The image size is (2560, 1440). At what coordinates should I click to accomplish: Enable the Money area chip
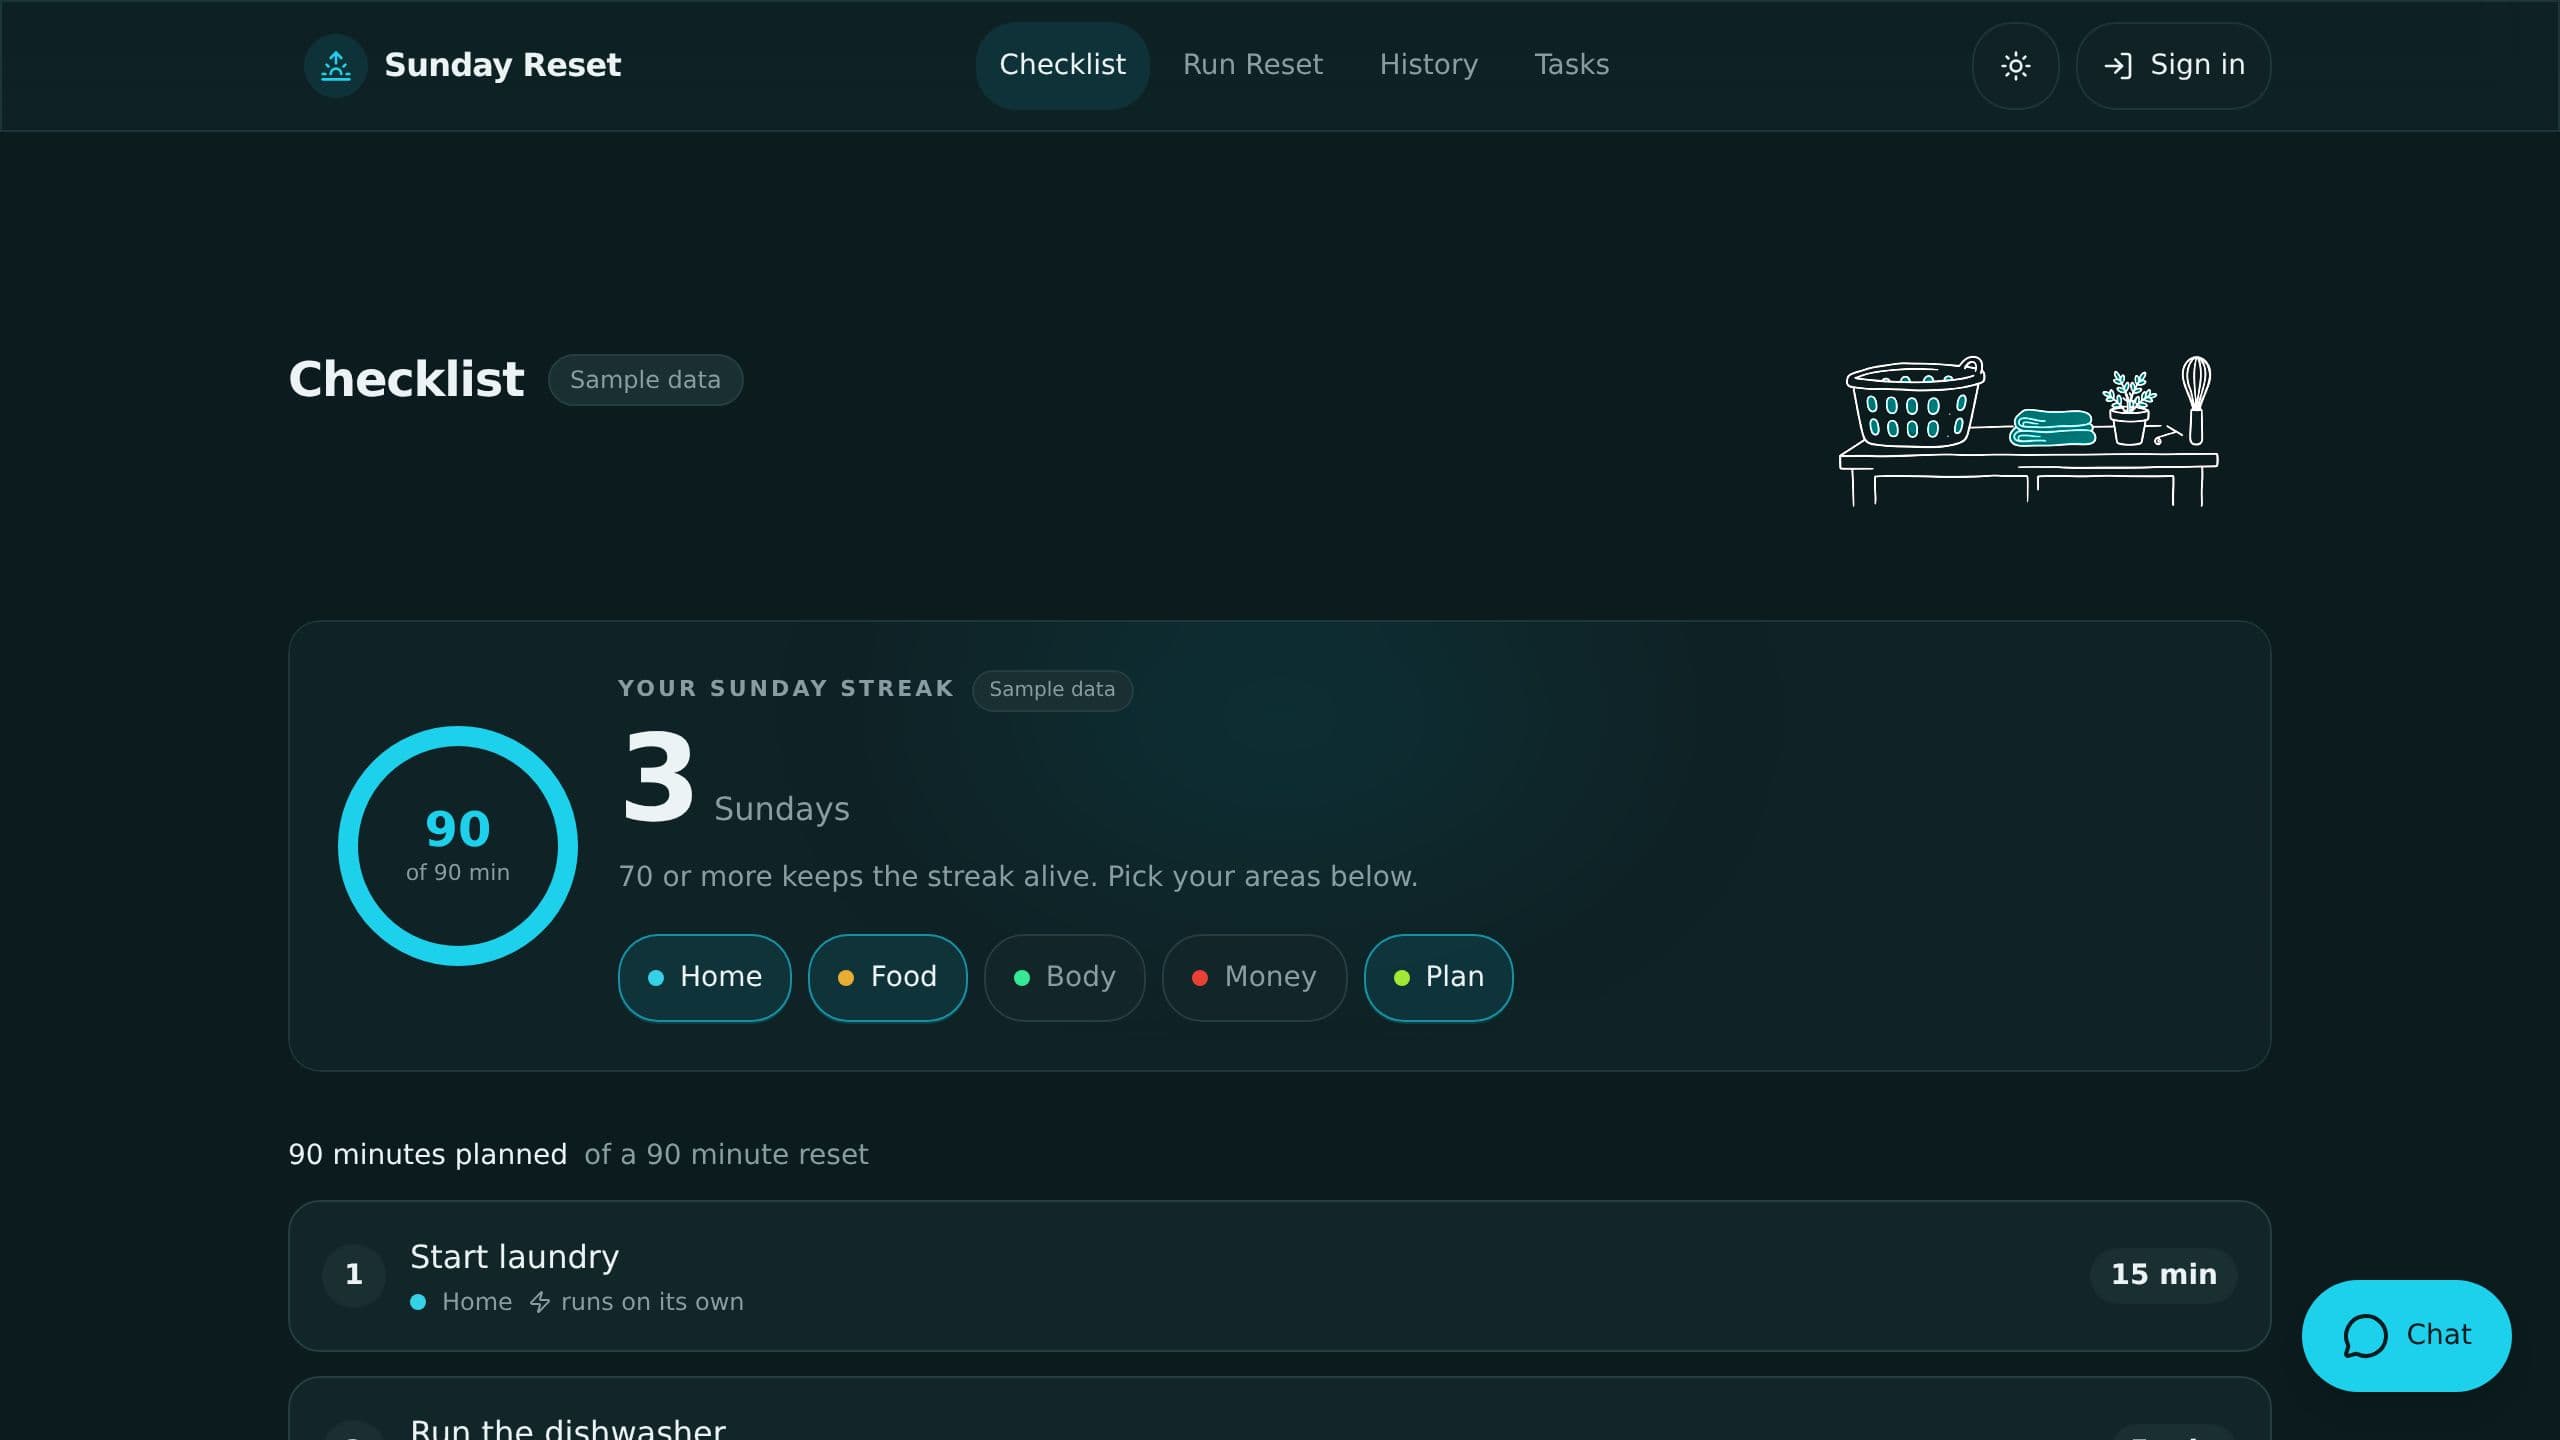1254,977
